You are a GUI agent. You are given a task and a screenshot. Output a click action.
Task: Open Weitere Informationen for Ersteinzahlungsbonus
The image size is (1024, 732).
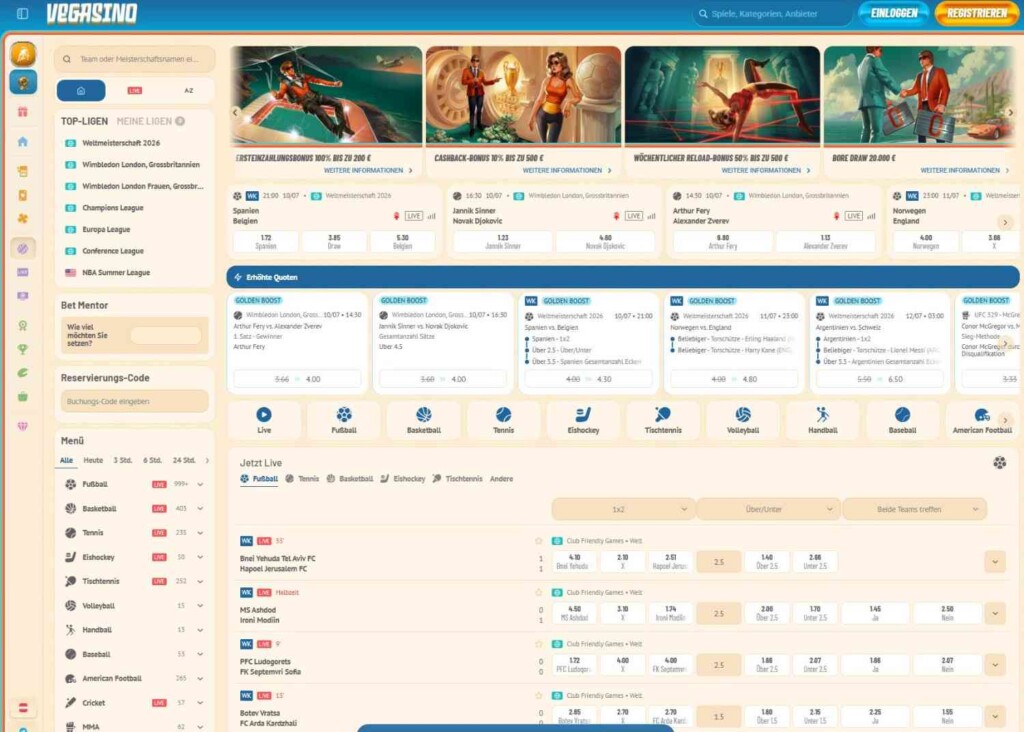point(368,170)
